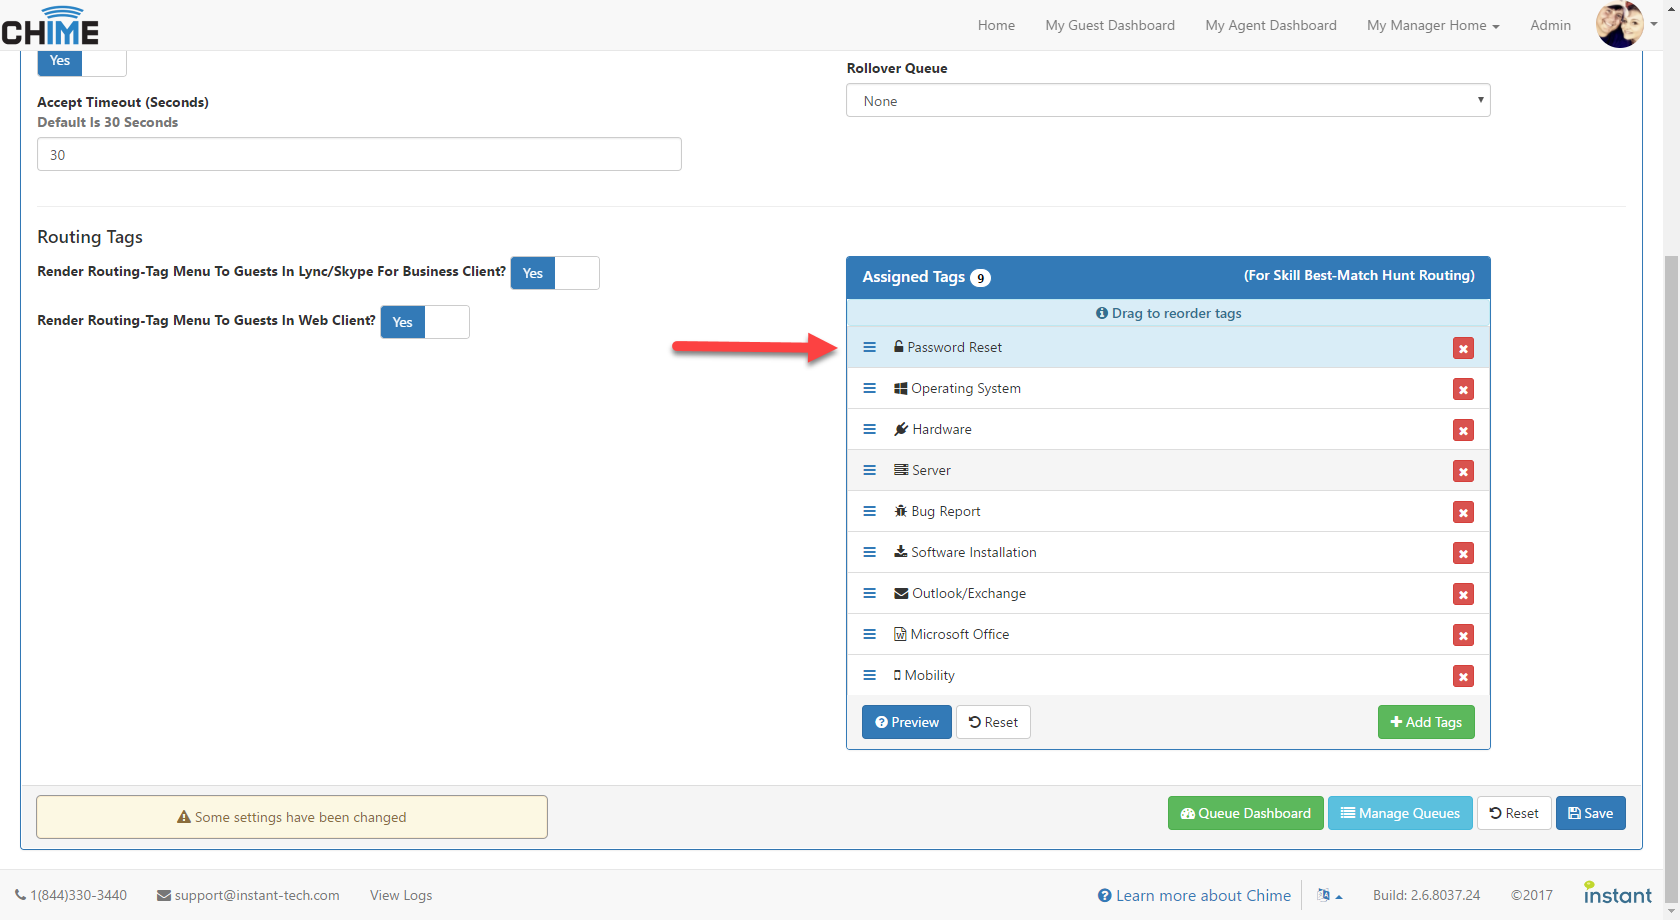Click the envelope icon beside Outlook/Exchange
The height and width of the screenshot is (920, 1680).
[x=901, y=593]
